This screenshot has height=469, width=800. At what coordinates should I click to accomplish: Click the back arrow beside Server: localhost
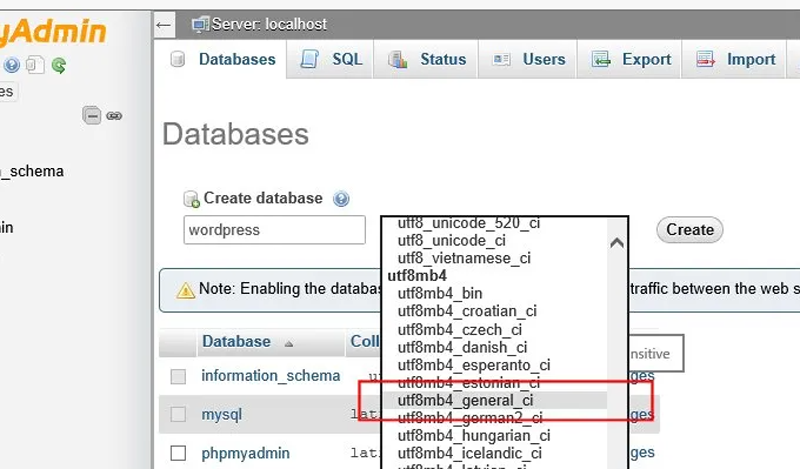[165, 23]
